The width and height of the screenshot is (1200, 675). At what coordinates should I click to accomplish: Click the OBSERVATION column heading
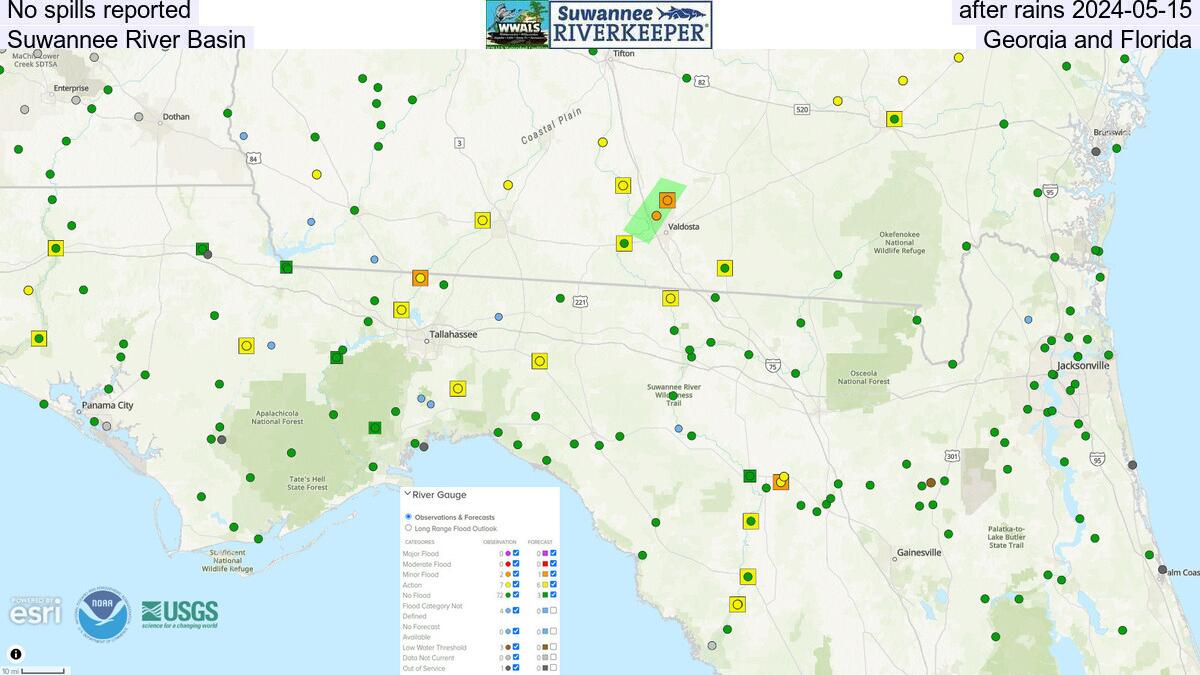500,542
